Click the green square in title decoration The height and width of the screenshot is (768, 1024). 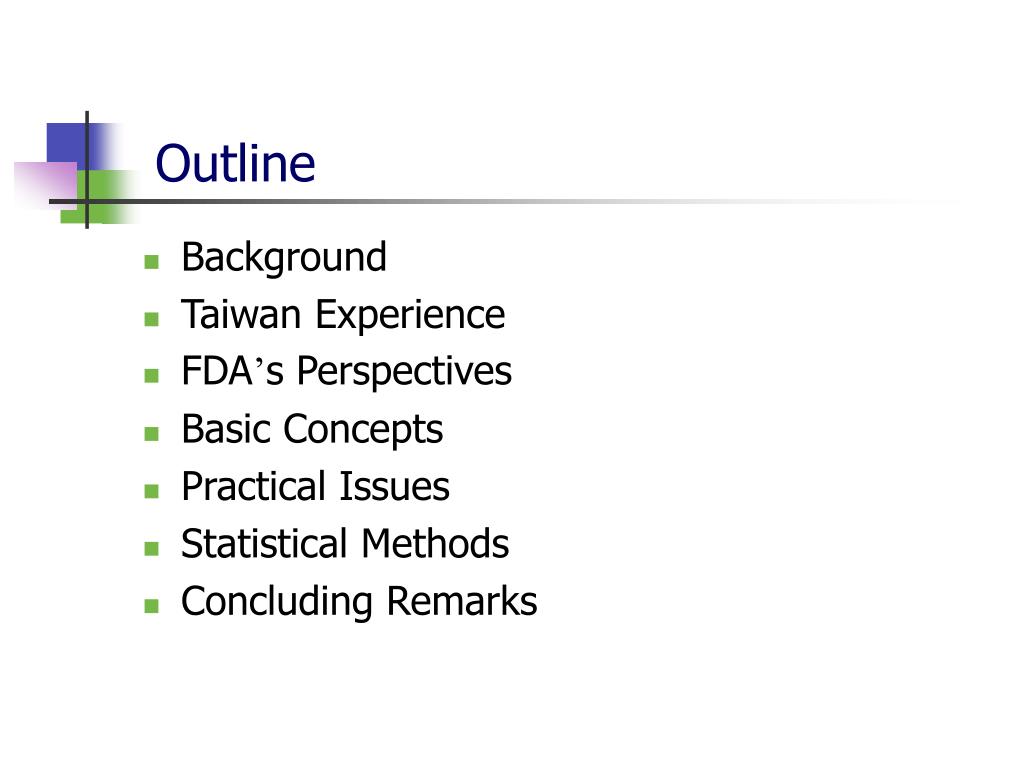tap(104, 196)
